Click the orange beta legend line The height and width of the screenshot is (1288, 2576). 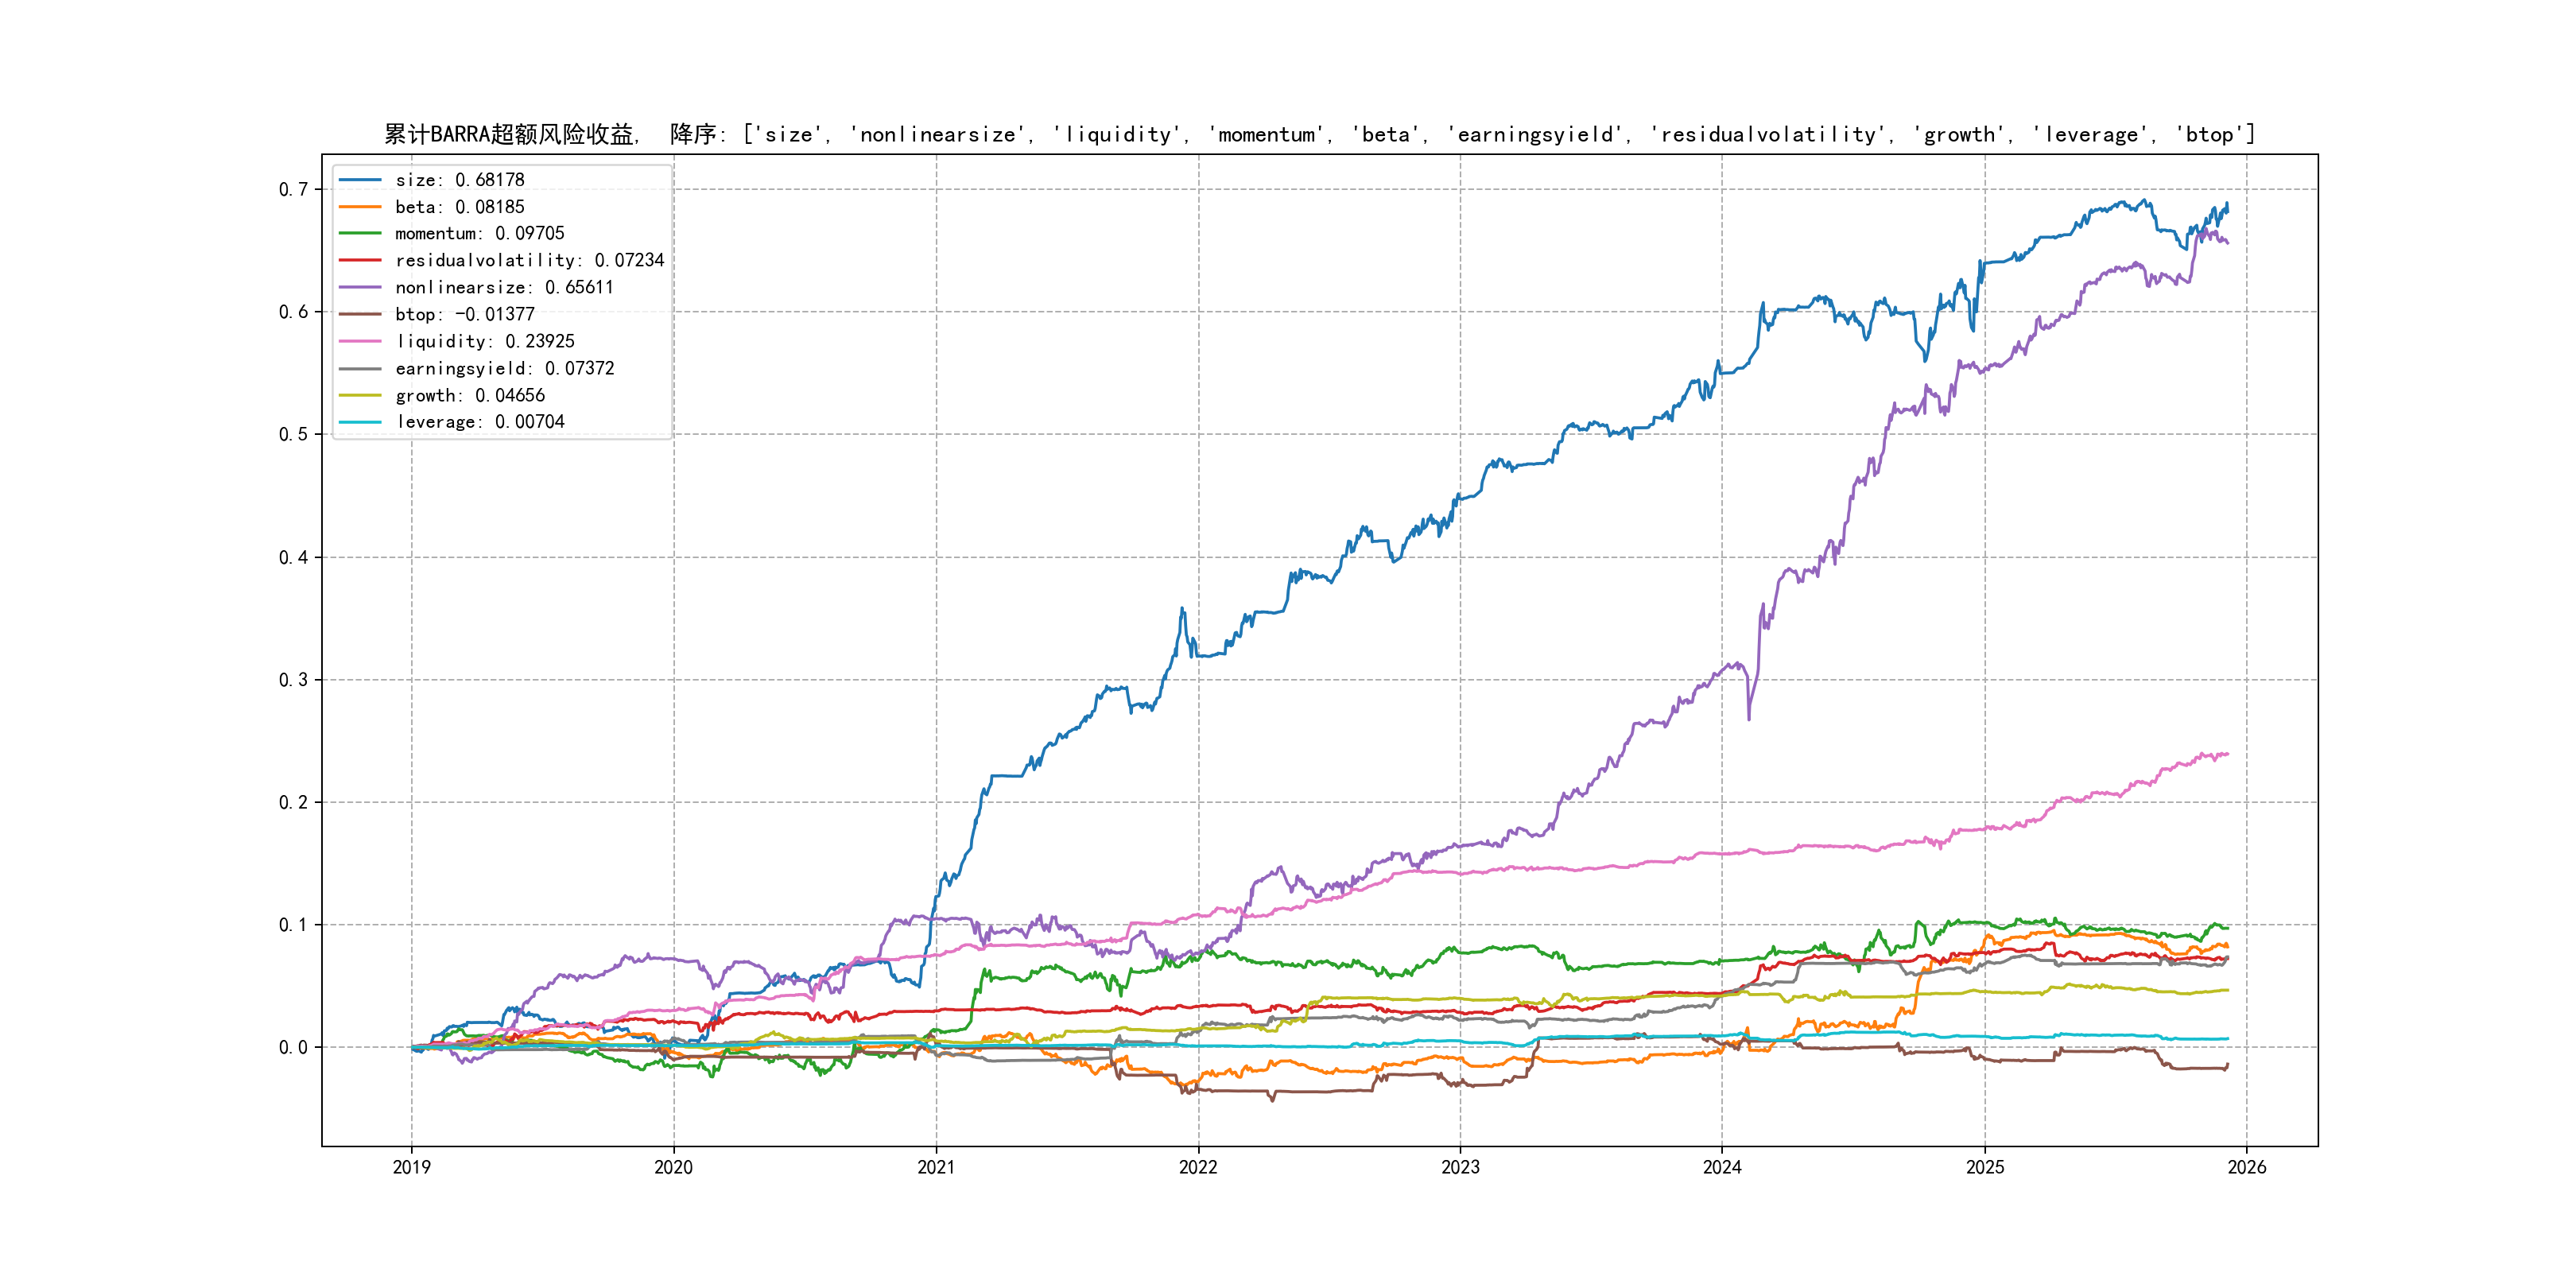[x=360, y=207]
